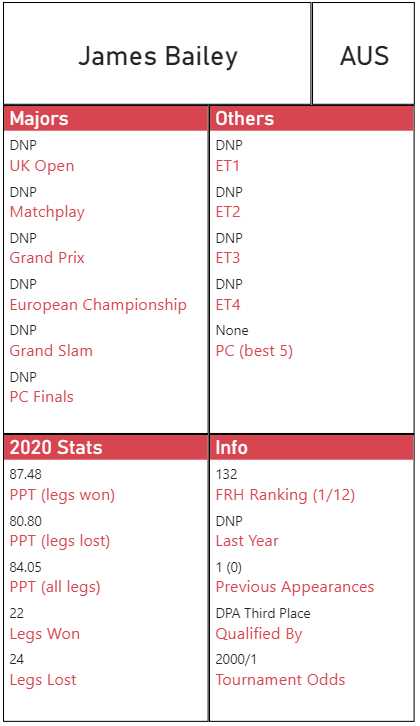
Task: Click the Tournament Odds label
Action: pyautogui.click(x=280, y=680)
